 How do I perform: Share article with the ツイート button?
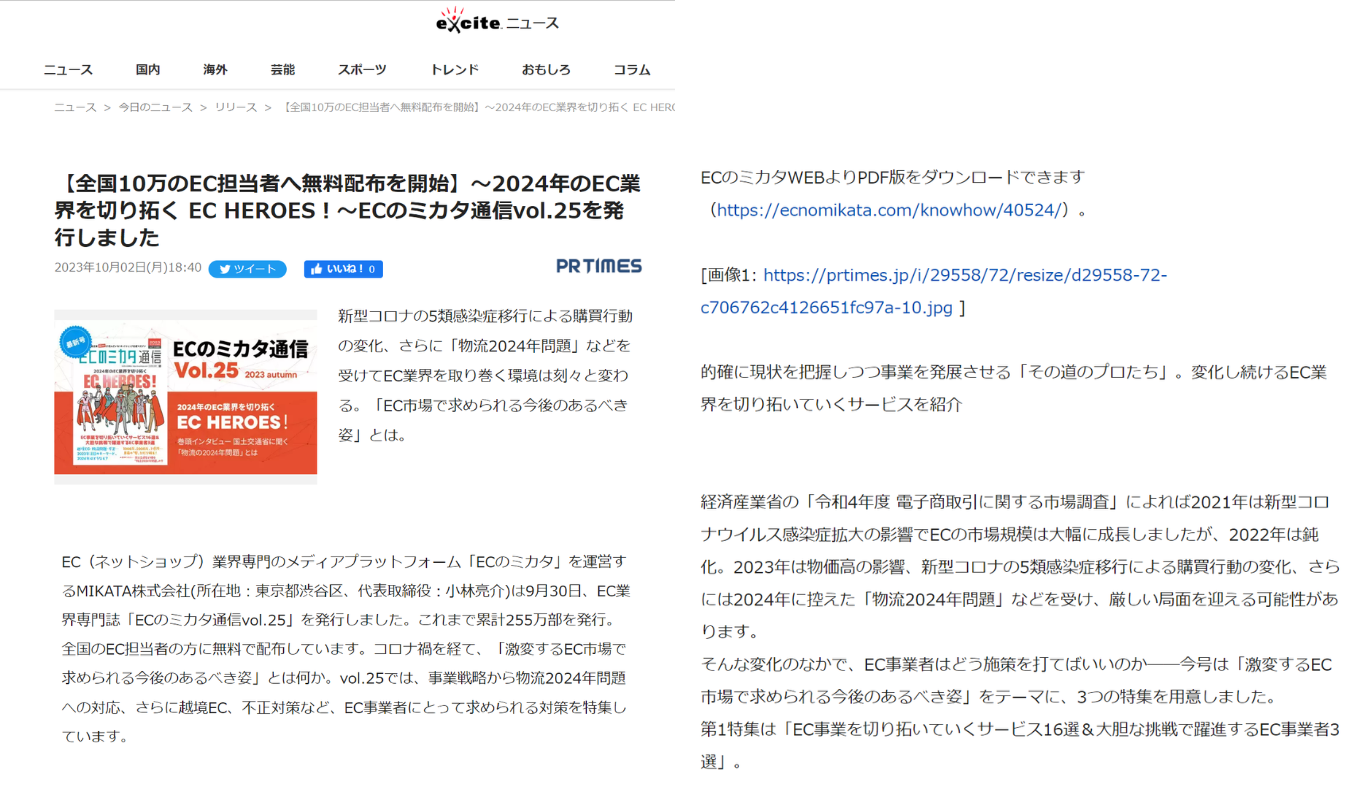tap(247, 269)
